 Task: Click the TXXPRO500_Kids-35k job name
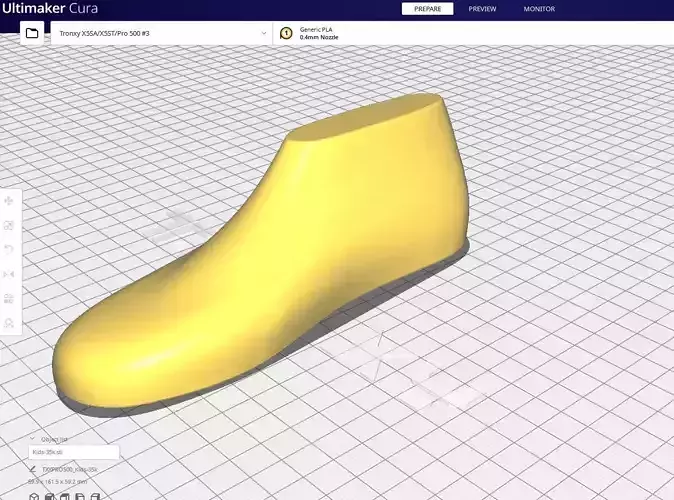coord(70,469)
